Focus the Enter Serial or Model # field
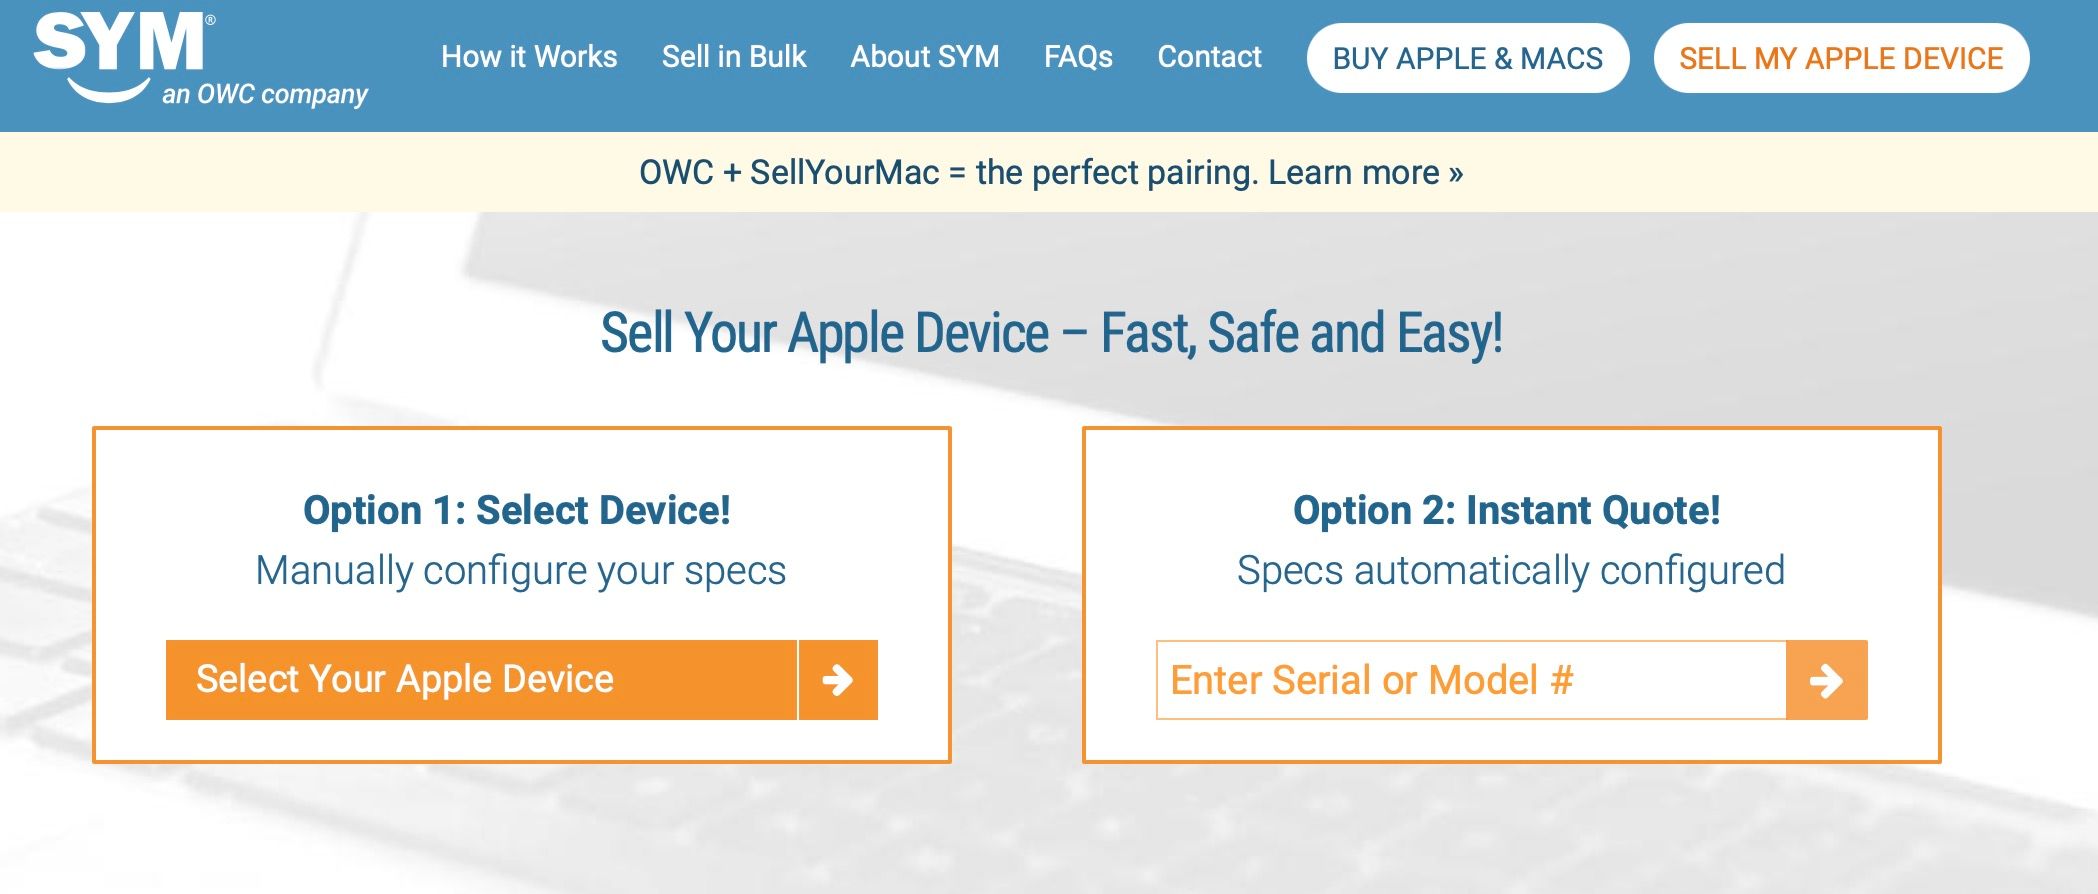This screenshot has height=894, width=2098. pos(1470,680)
